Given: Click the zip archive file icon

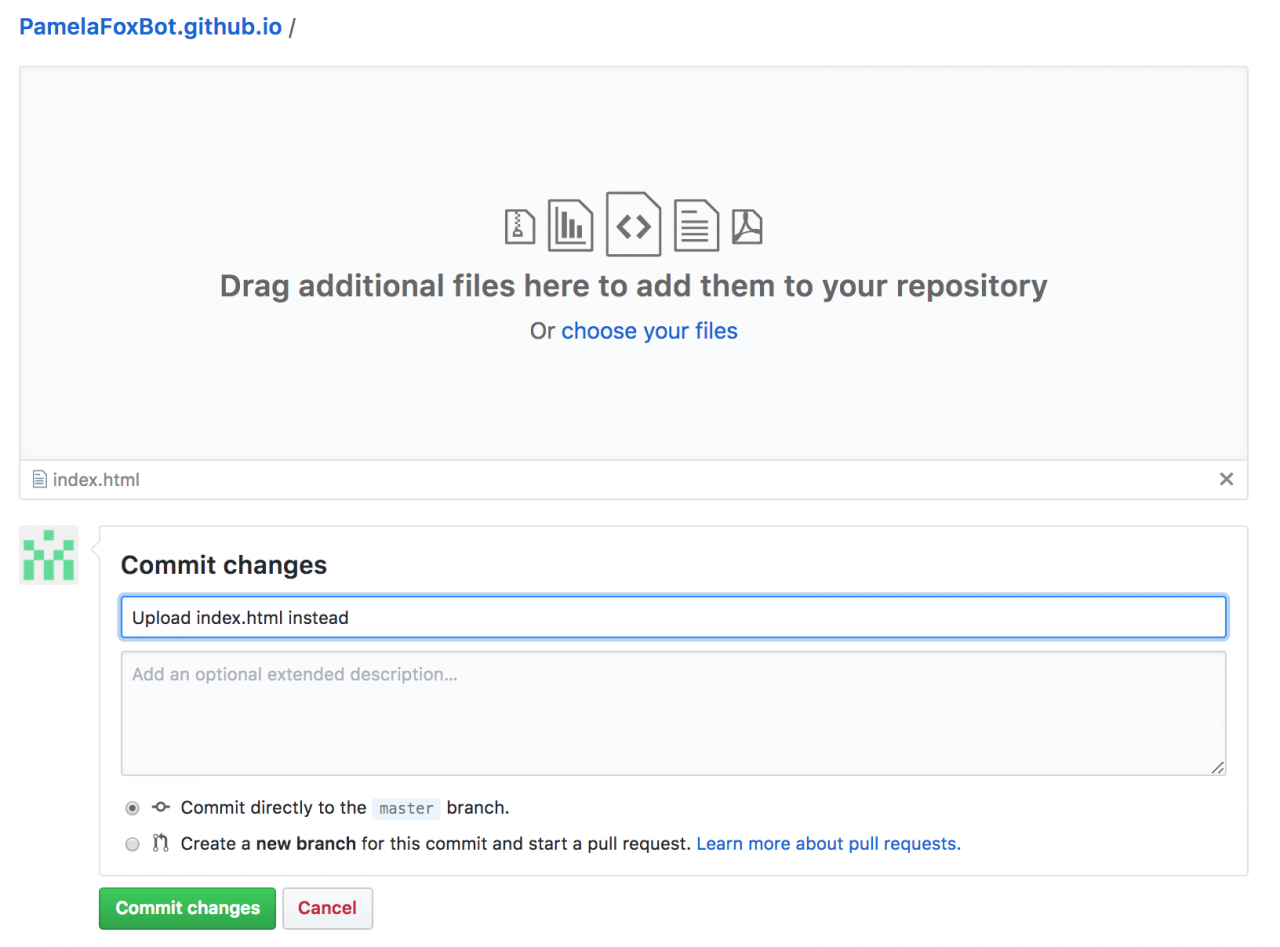Looking at the screenshot, I should (x=520, y=226).
